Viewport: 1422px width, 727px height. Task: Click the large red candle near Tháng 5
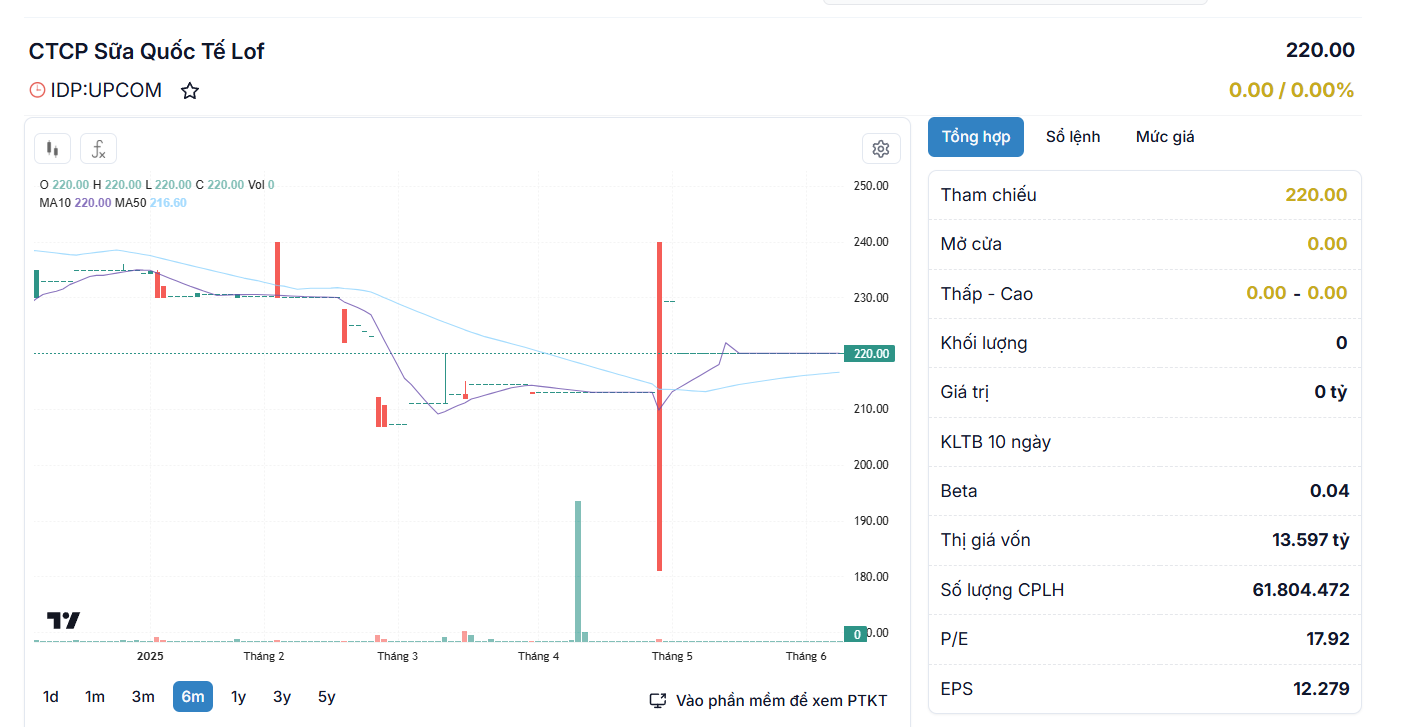(660, 406)
